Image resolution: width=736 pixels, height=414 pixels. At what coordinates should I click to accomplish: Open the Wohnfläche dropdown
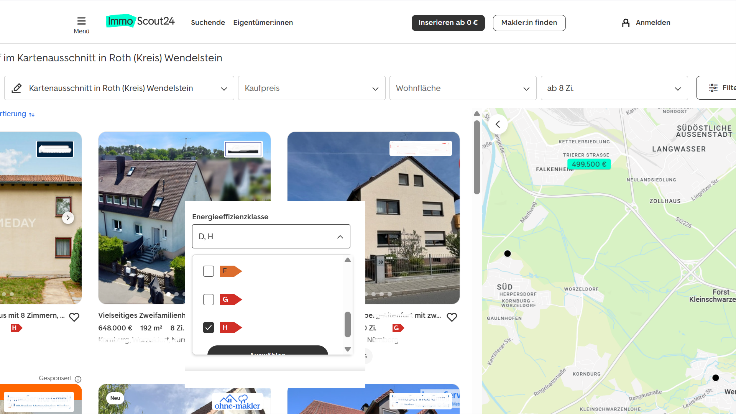tap(460, 88)
